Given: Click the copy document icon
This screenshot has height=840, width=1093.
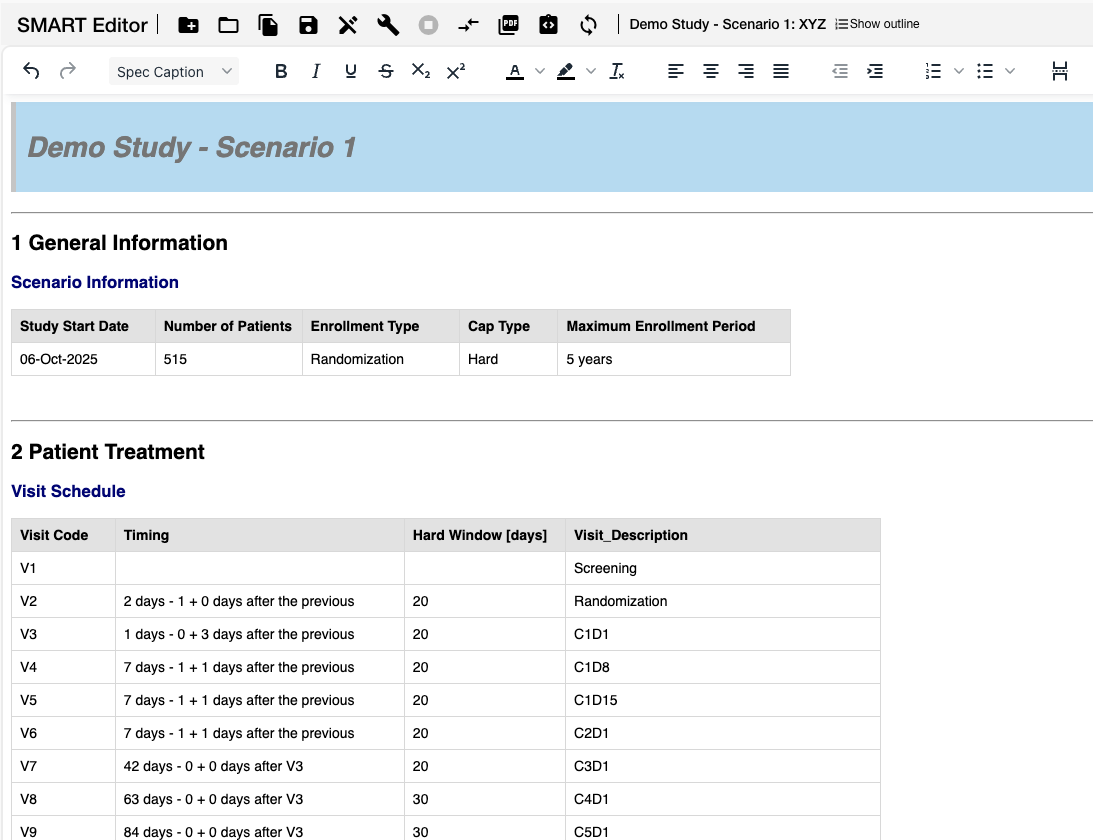Looking at the screenshot, I should (268, 25).
